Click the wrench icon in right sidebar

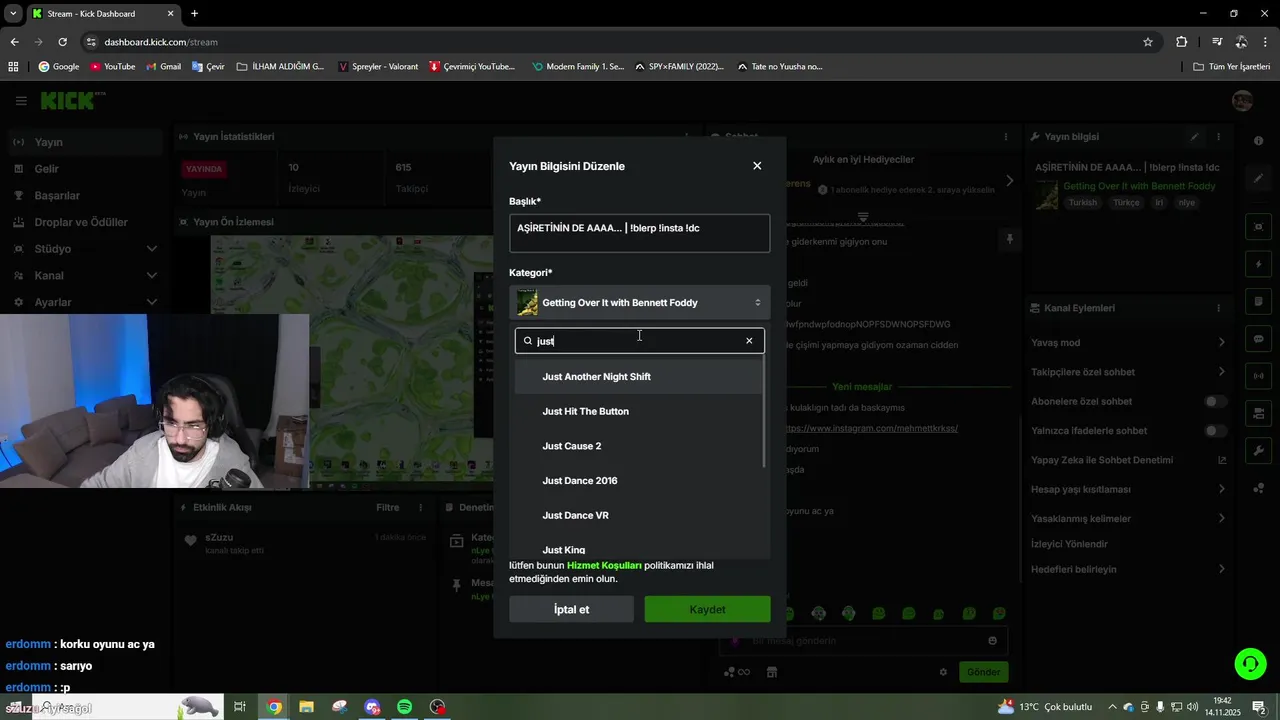coord(1259,451)
